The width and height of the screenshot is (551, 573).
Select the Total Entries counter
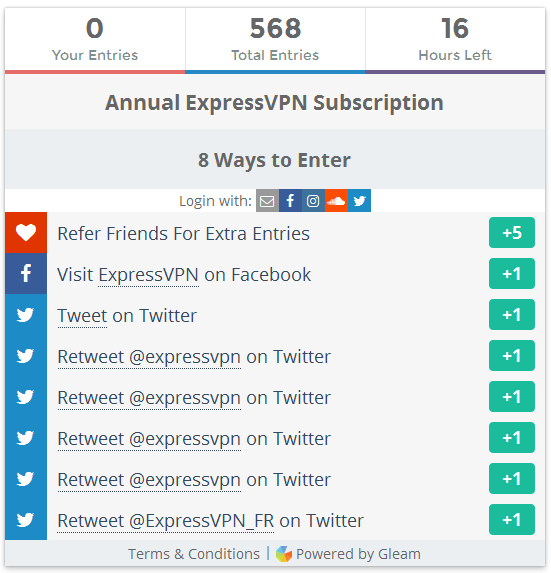pos(275,39)
